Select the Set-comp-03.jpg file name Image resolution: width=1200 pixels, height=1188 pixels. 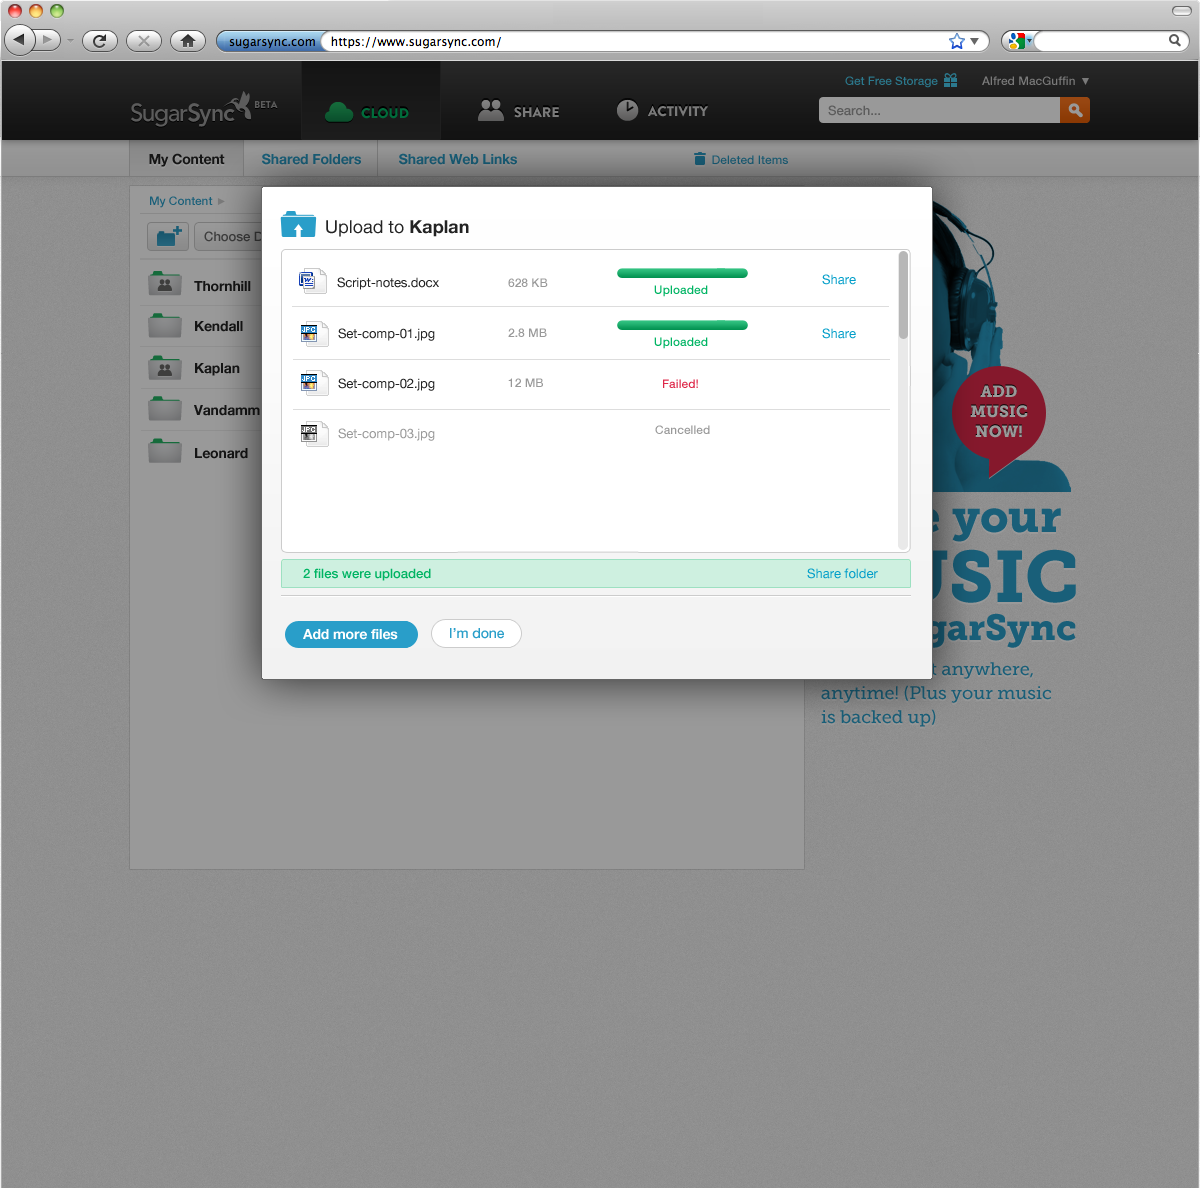tap(386, 434)
